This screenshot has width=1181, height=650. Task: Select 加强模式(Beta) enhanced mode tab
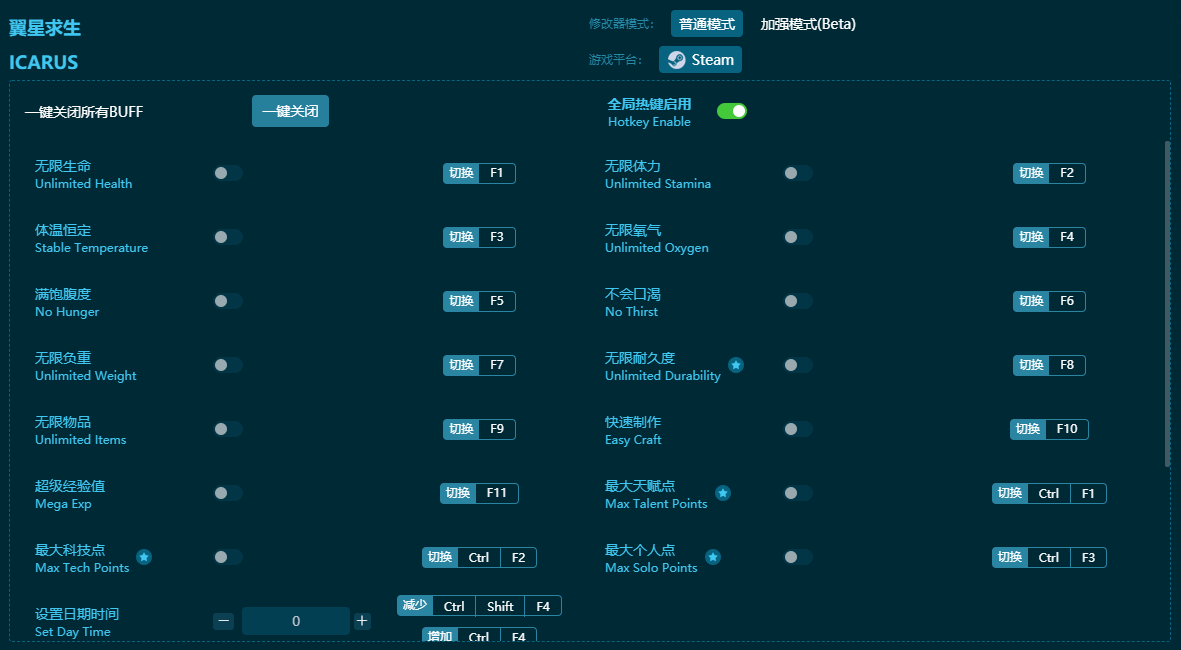click(807, 24)
